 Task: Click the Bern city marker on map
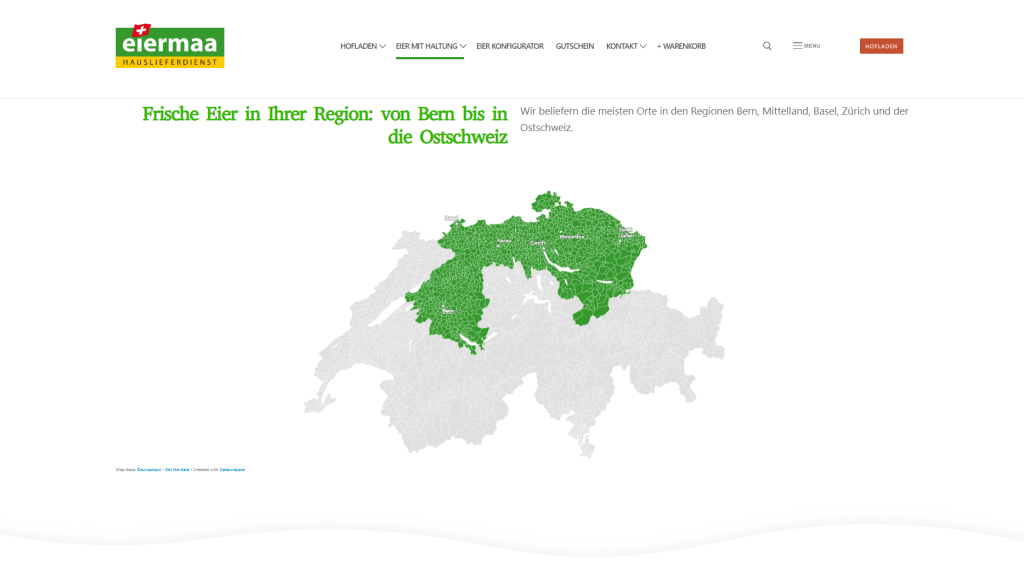(x=442, y=307)
